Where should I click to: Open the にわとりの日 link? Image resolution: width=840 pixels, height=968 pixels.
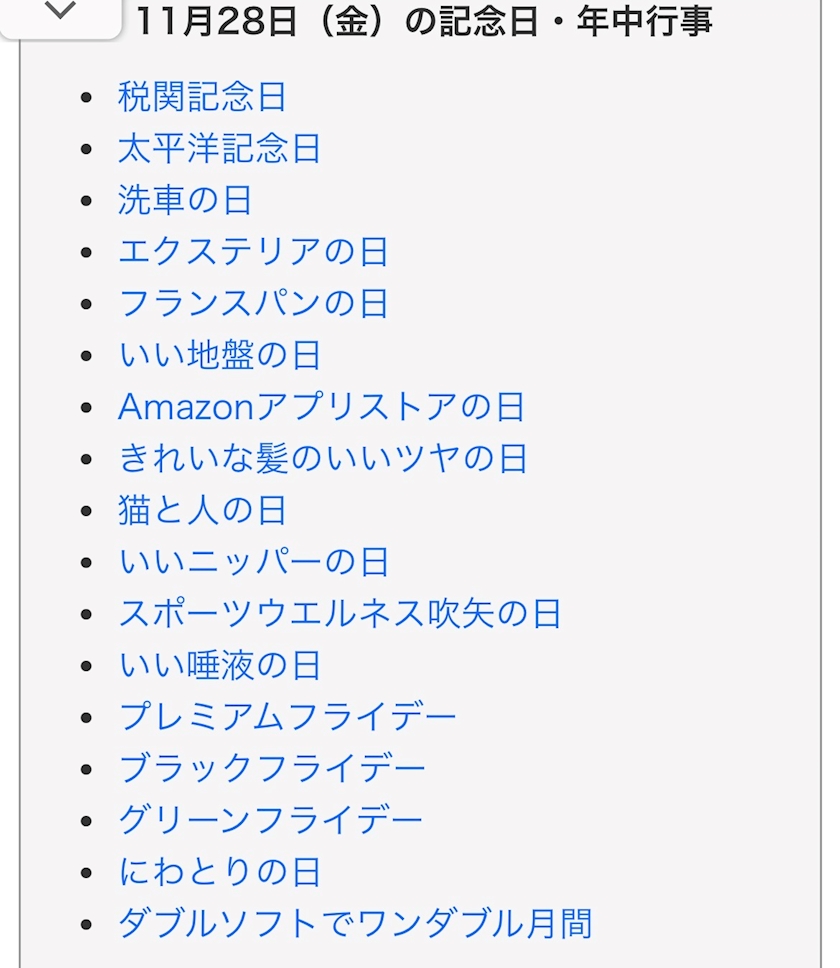click(219, 872)
